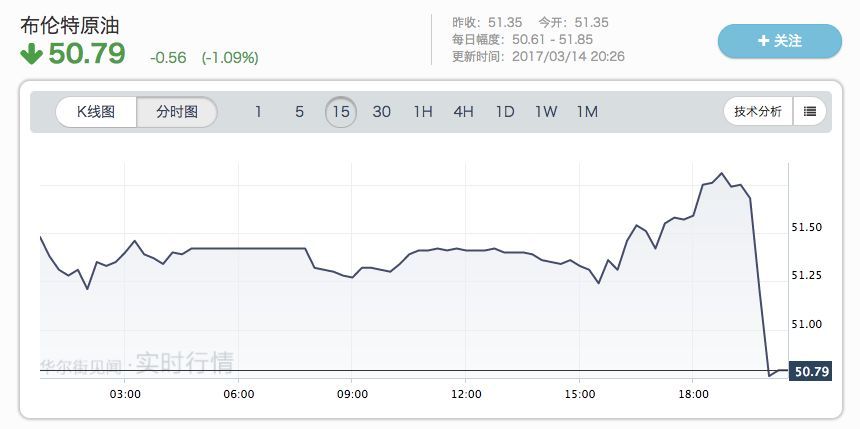This screenshot has width=860, height=429.
Task: Select the 15 minute interval
Action: (x=341, y=112)
